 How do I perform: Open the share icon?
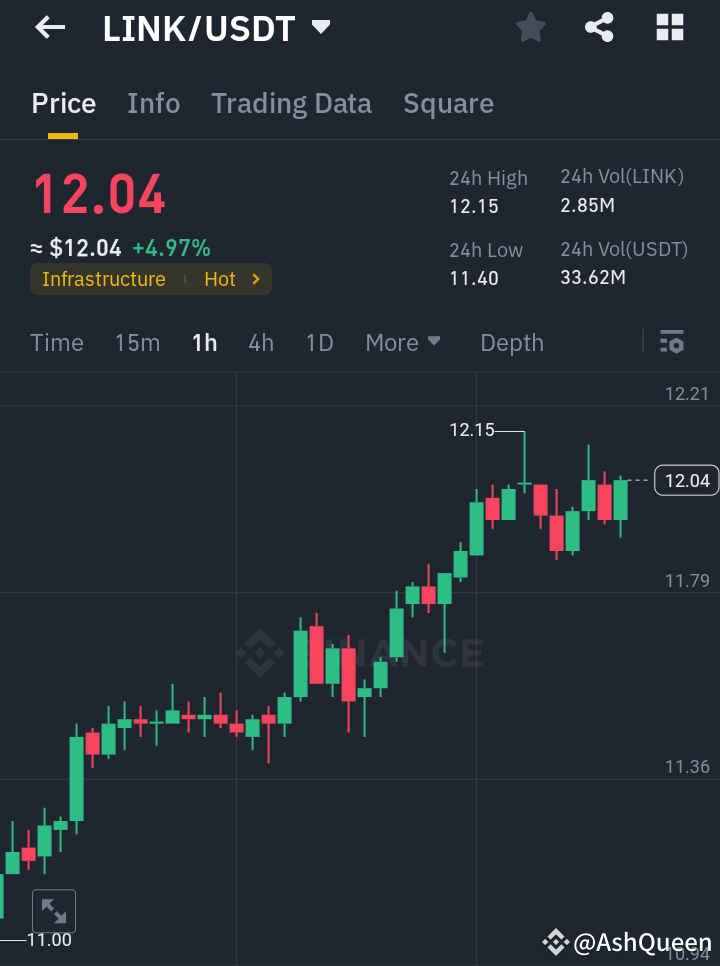[x=599, y=27]
